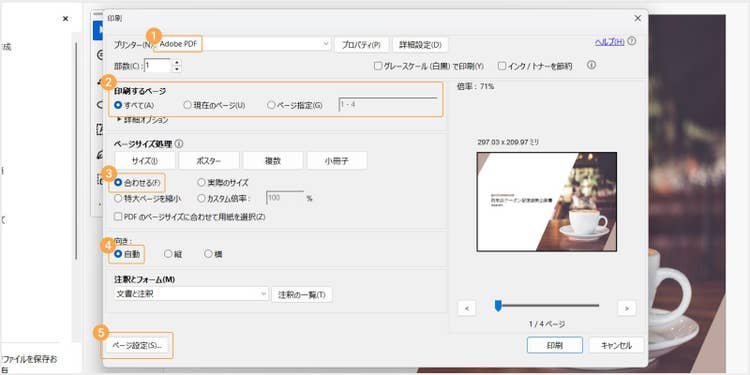The height and width of the screenshot is (375, 750).
Task: Select 合わせる radio option
Action: coord(118,182)
